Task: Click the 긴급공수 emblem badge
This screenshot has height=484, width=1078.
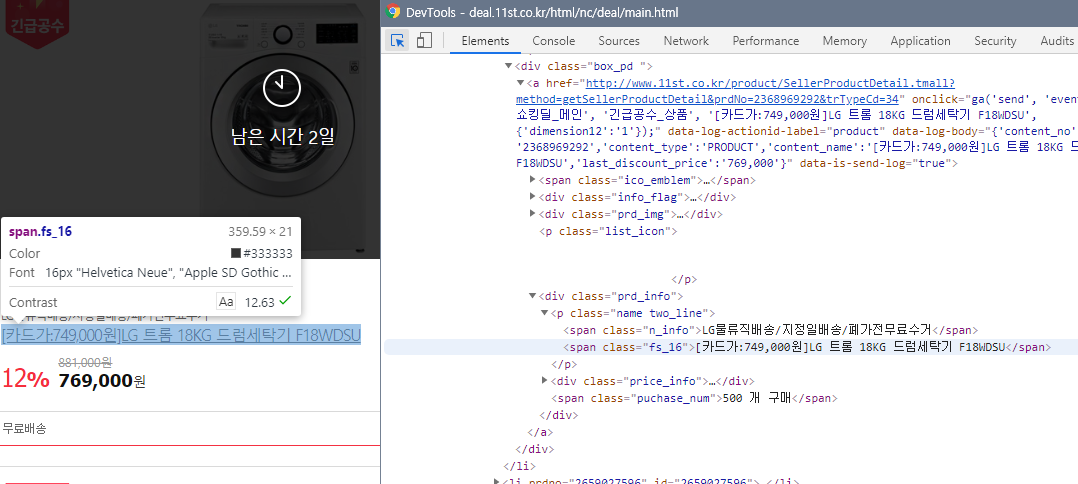Action: click(x=35, y=23)
